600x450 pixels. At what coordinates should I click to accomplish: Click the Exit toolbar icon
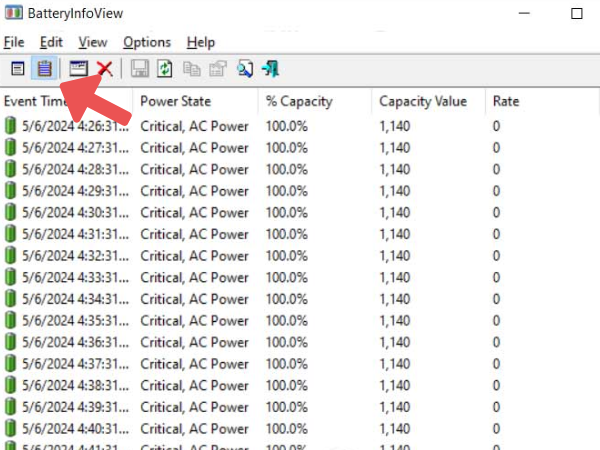[270, 69]
